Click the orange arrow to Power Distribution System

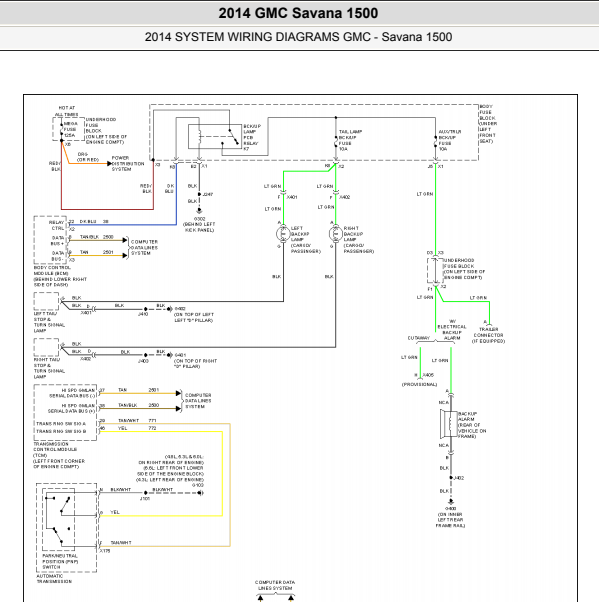[109, 164]
